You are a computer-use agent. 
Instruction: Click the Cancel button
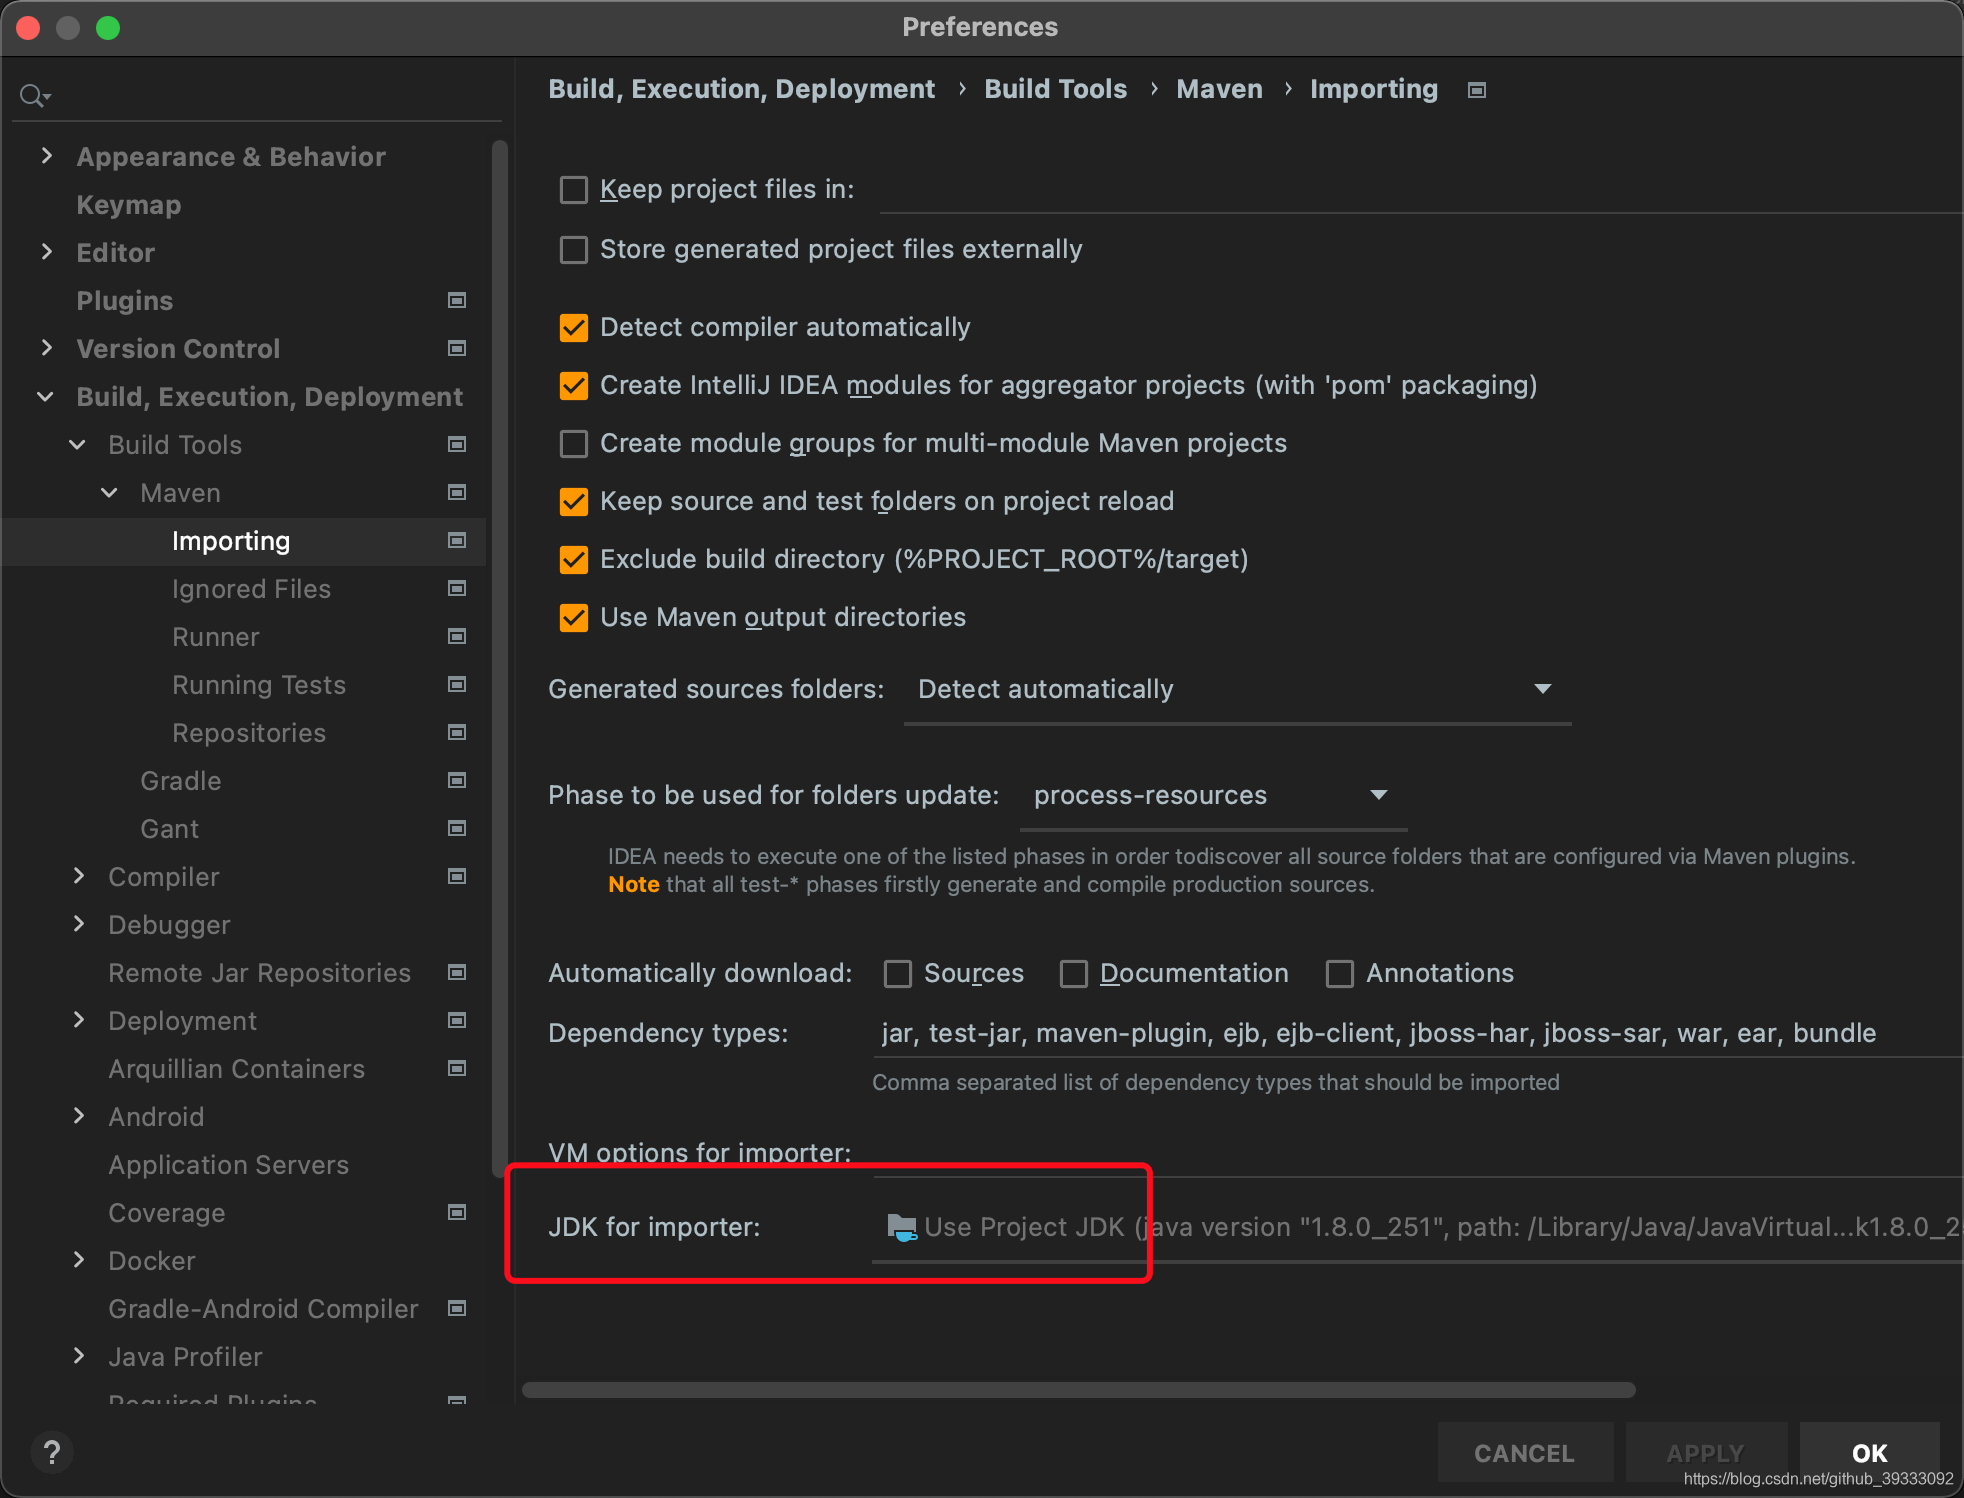[x=1525, y=1453]
